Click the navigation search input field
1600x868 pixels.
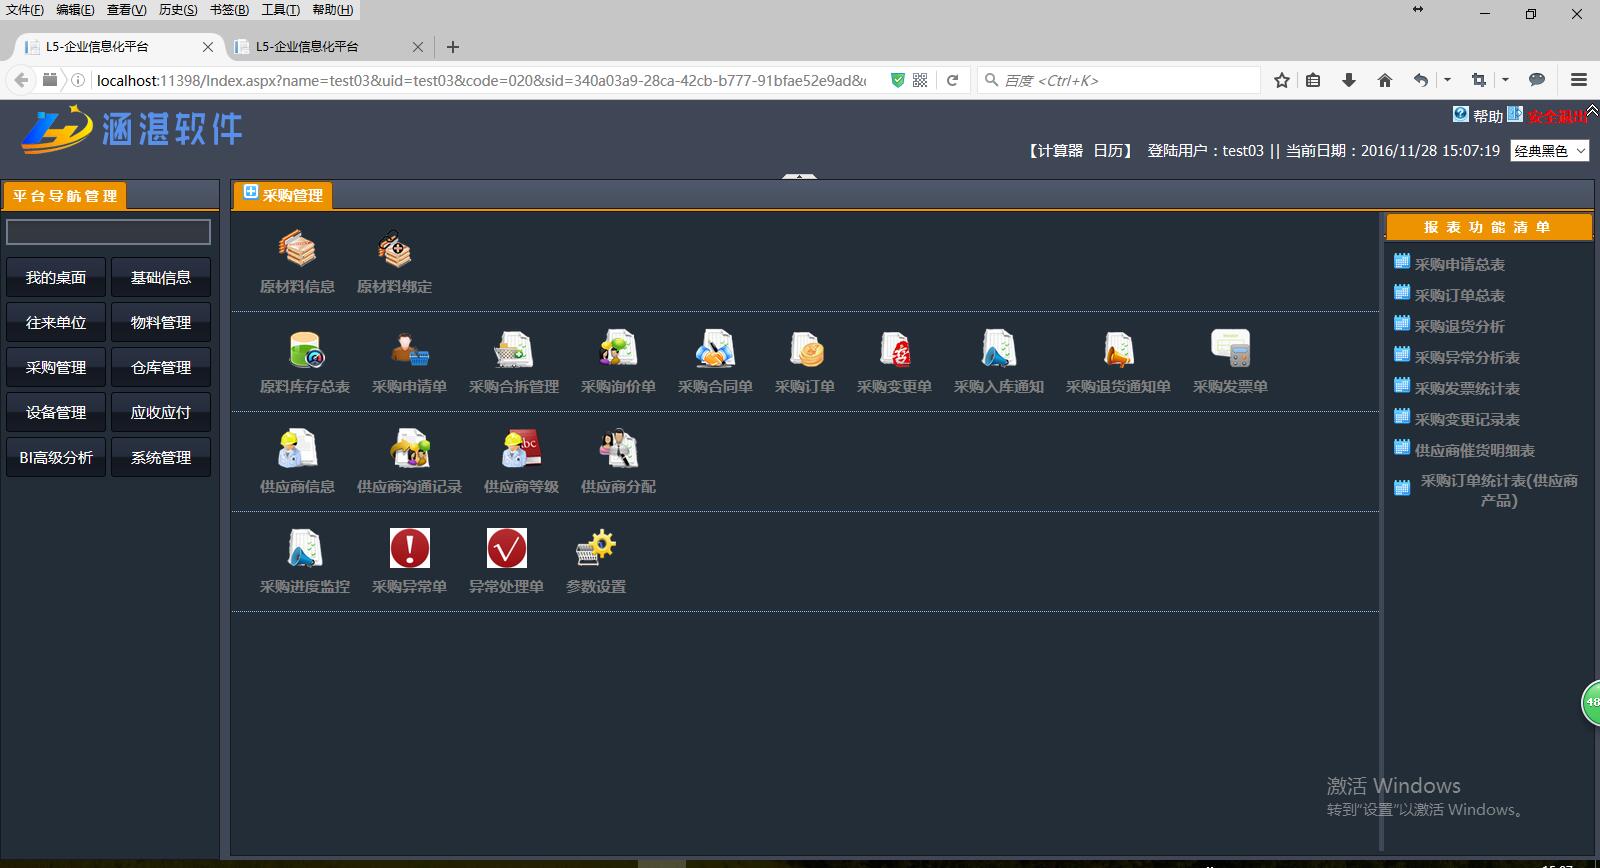point(108,232)
